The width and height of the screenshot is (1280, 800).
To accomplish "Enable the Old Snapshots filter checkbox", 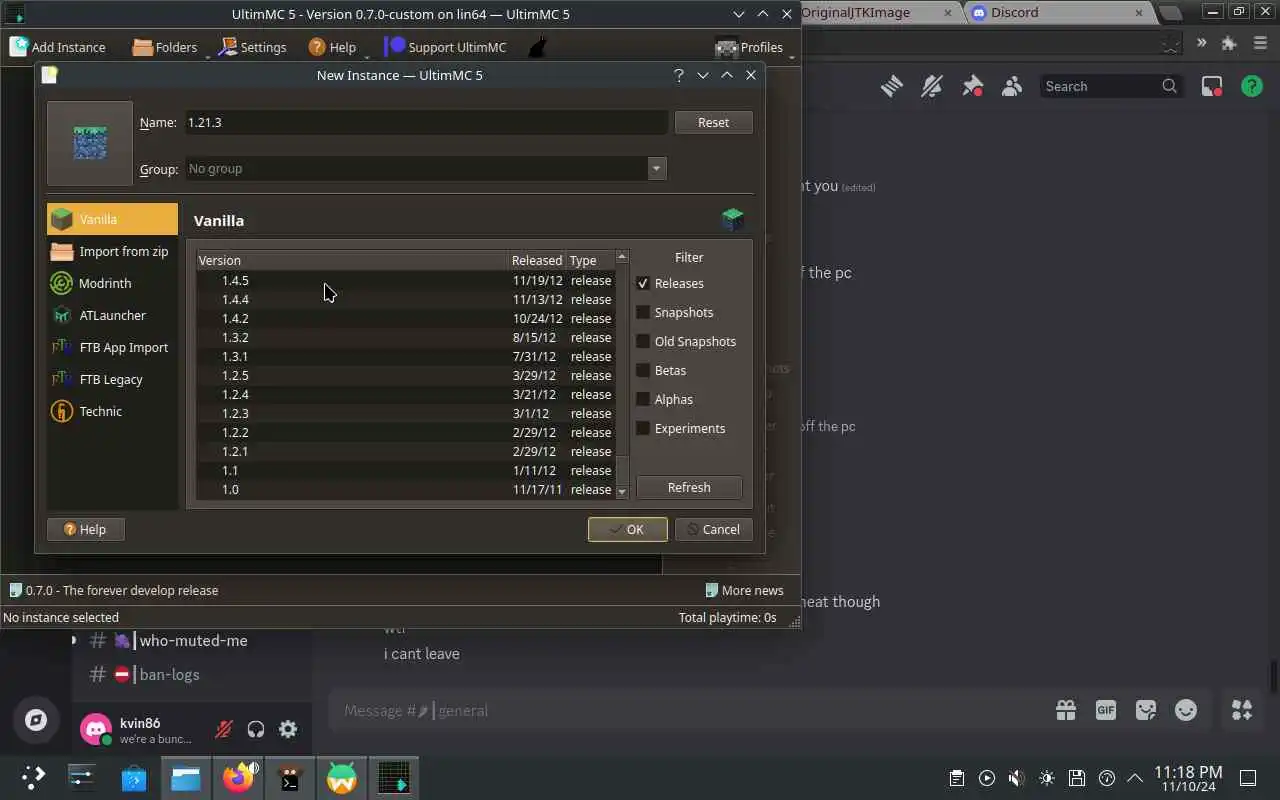I will [643, 341].
